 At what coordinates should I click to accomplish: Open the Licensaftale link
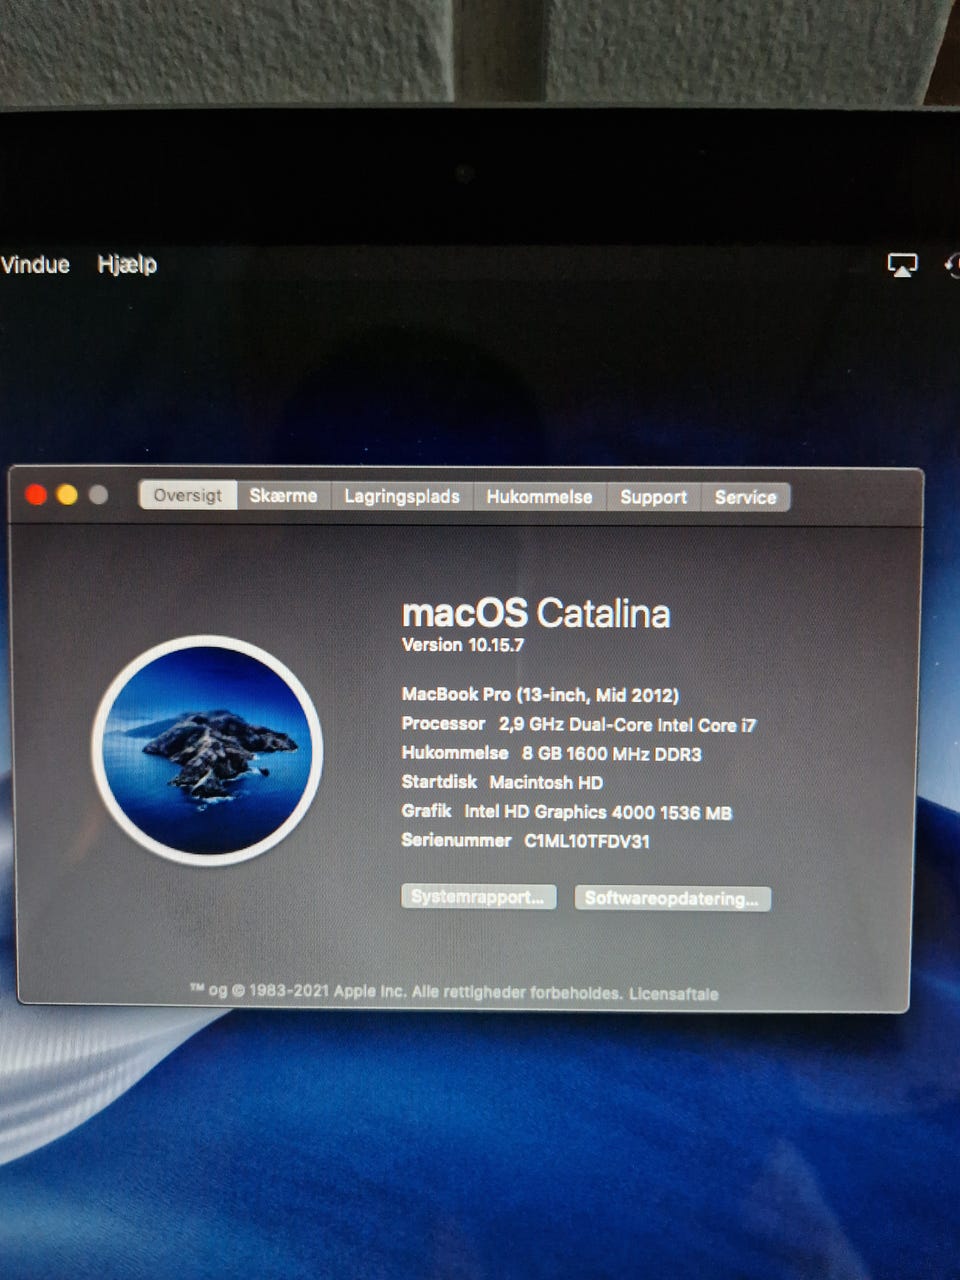coord(673,994)
